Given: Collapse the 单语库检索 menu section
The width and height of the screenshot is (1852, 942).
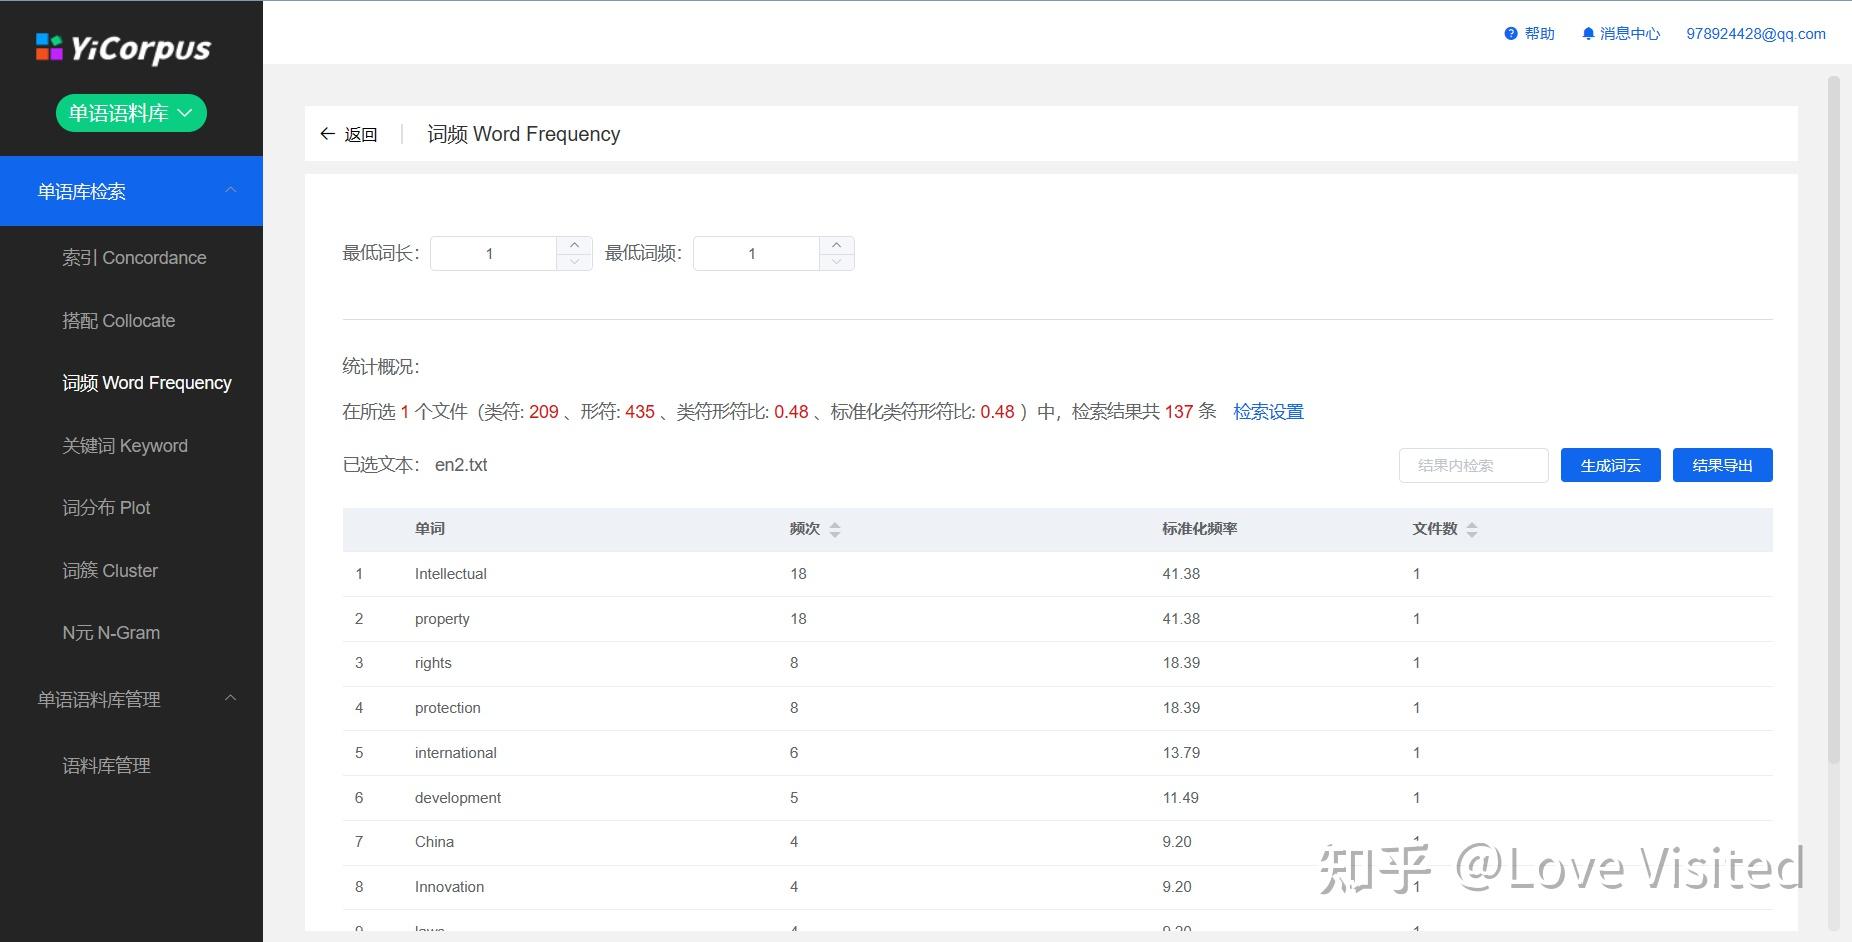Looking at the screenshot, I should (x=231, y=191).
